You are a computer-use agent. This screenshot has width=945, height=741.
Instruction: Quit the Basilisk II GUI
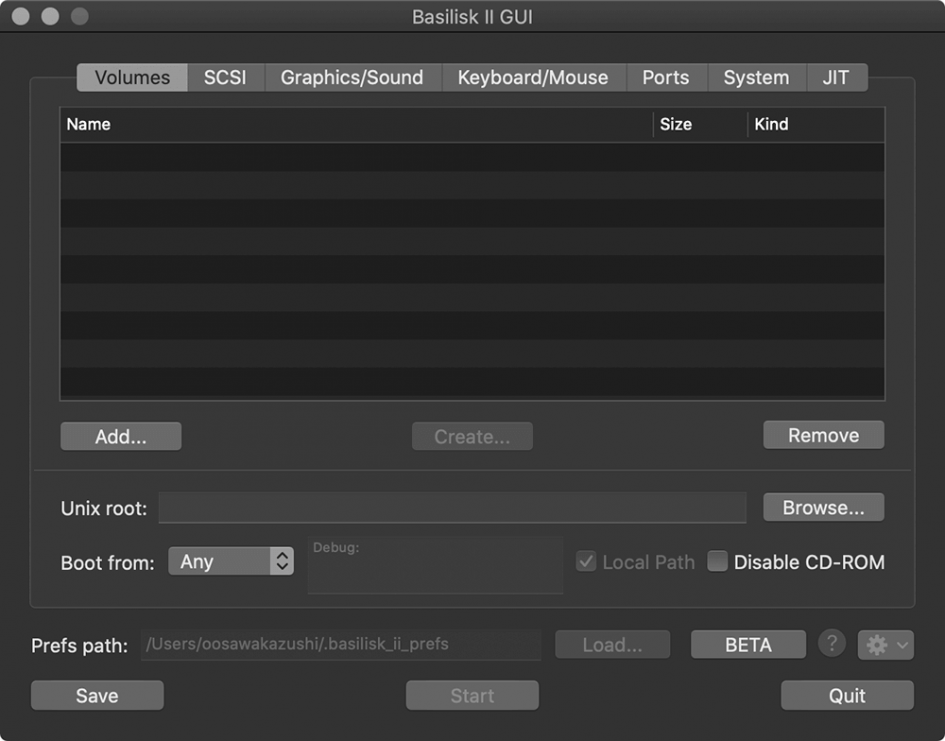(x=847, y=696)
